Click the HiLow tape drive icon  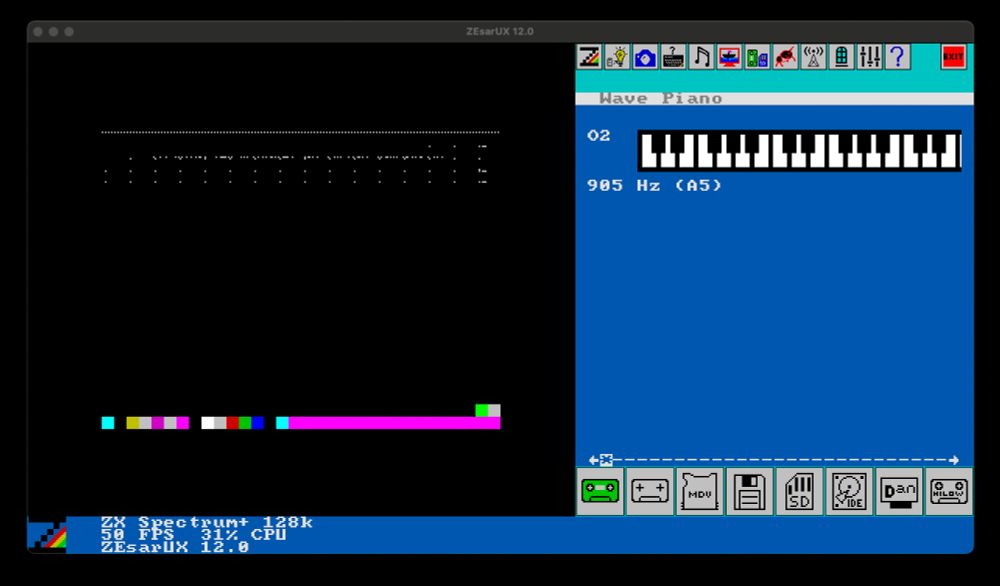click(948, 491)
